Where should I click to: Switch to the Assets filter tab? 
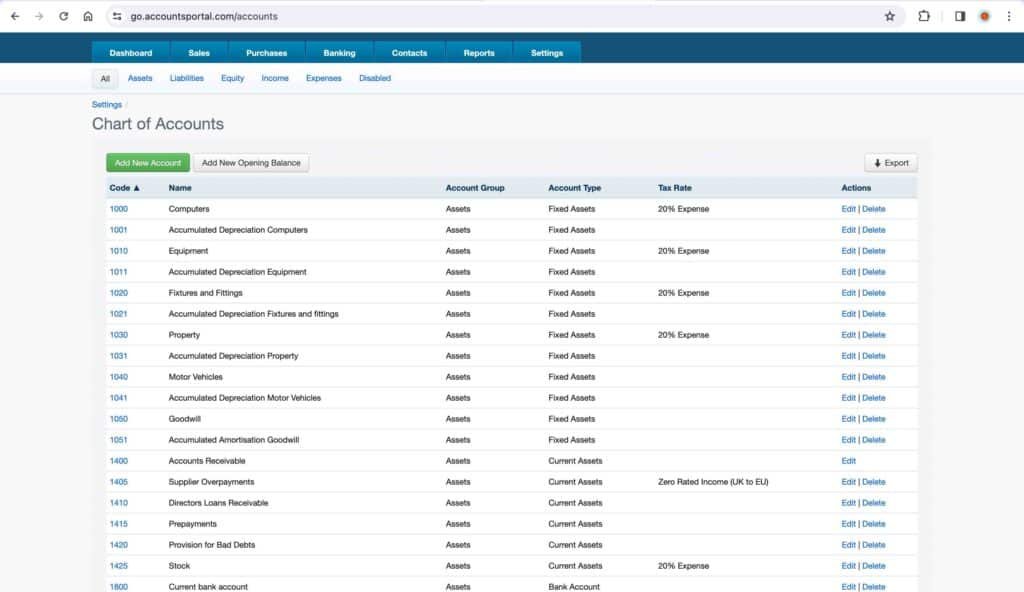140,77
